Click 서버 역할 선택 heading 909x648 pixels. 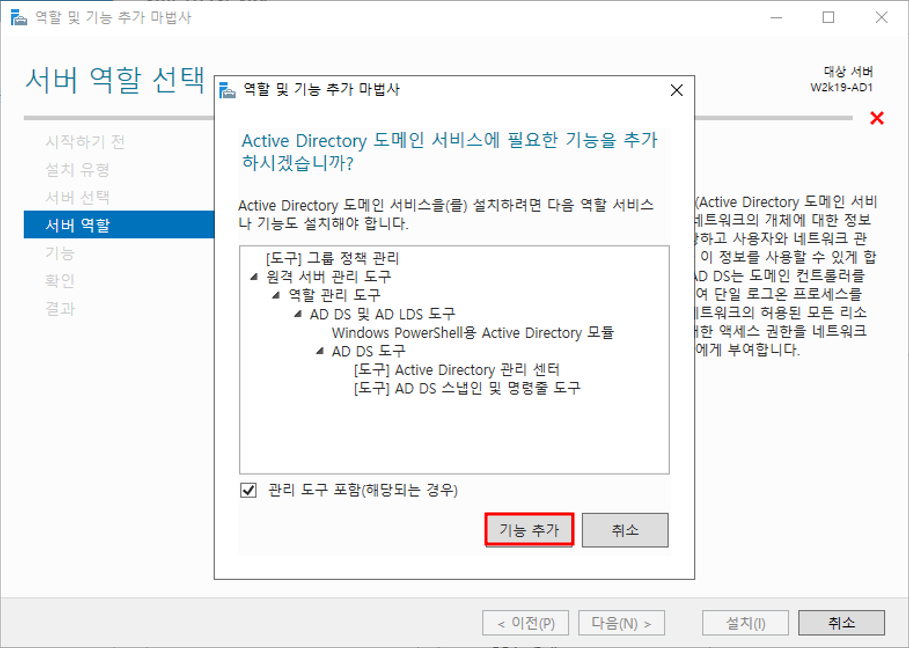pyautogui.click(x=115, y=80)
